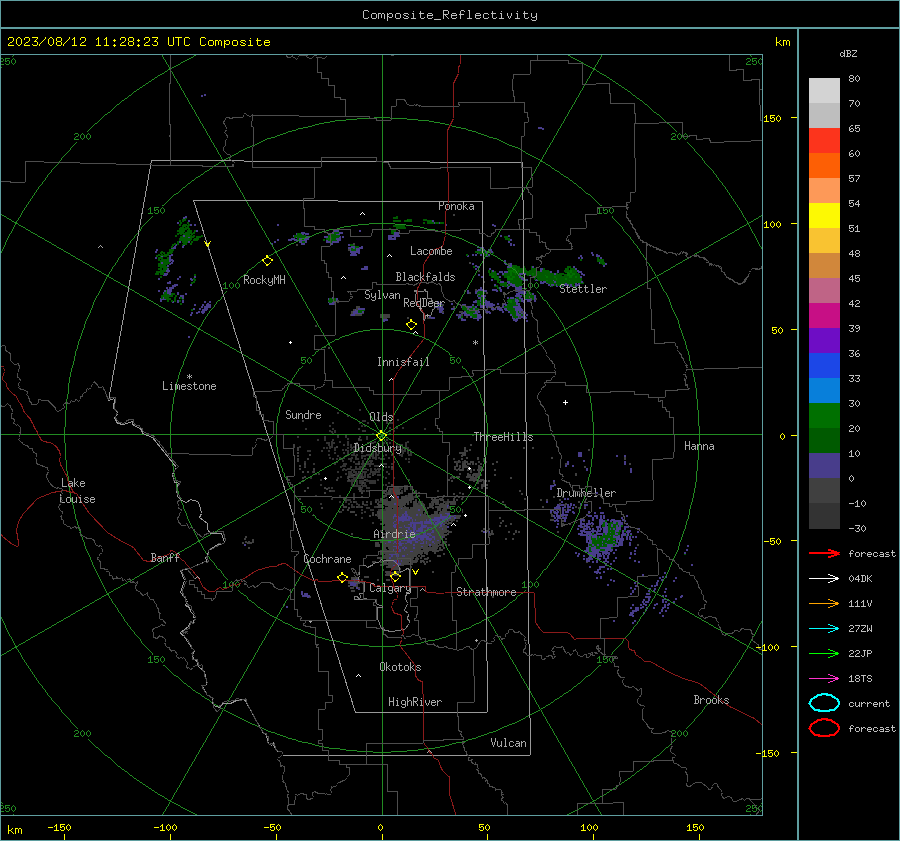
Task: Click the Ponoka city label
Action: [x=456, y=206]
